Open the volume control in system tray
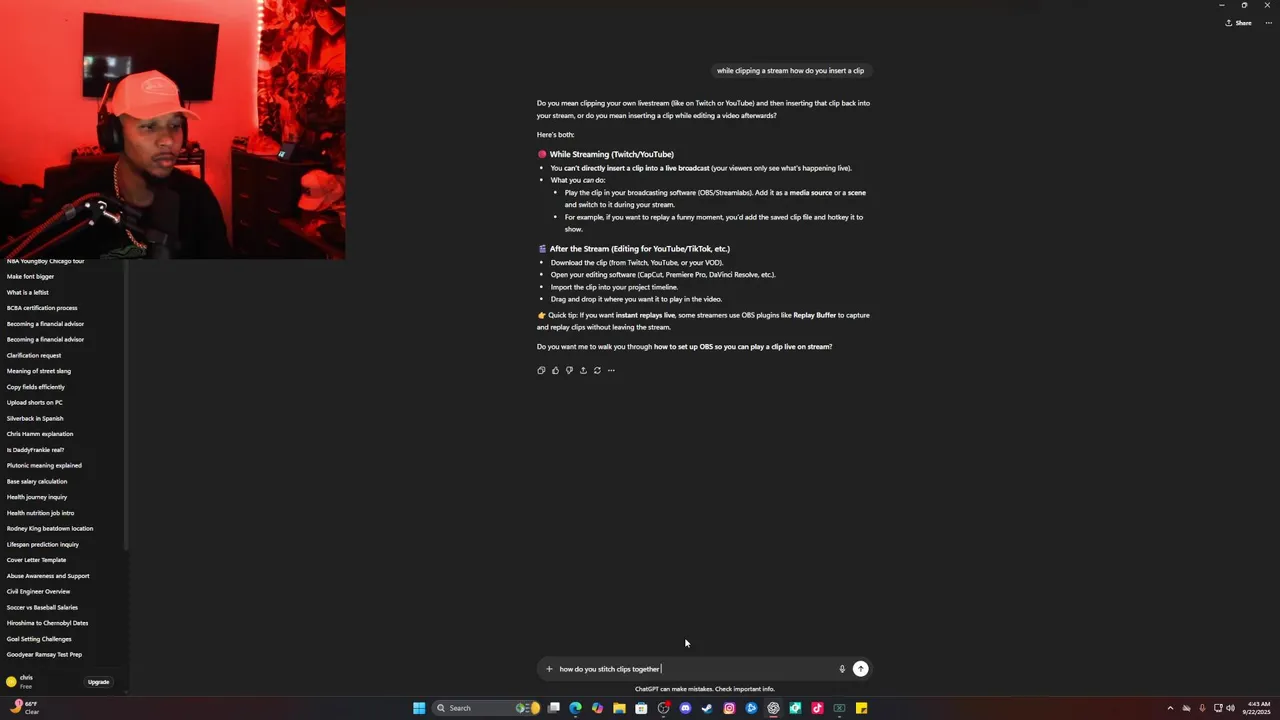The image size is (1280, 720). [x=1230, y=708]
